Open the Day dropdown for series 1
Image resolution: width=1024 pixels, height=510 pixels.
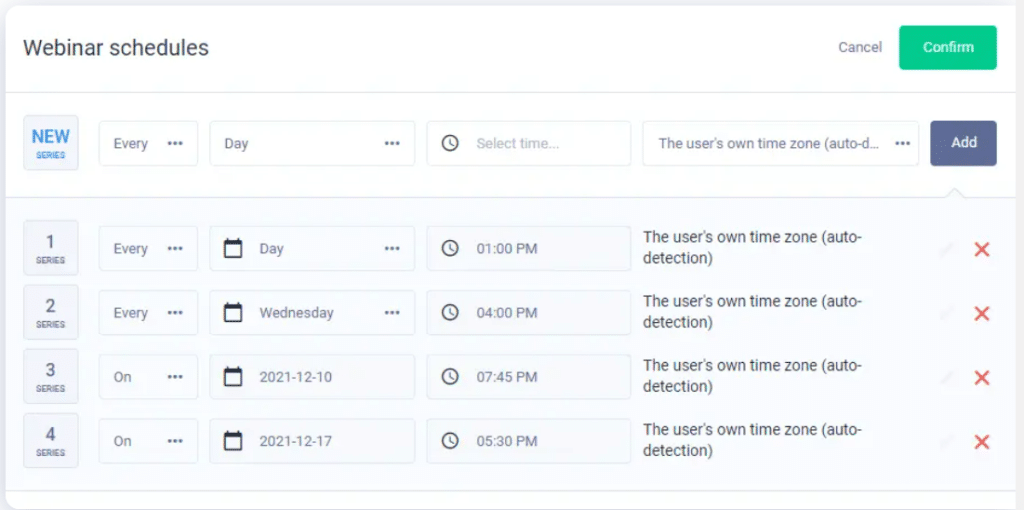pos(312,248)
